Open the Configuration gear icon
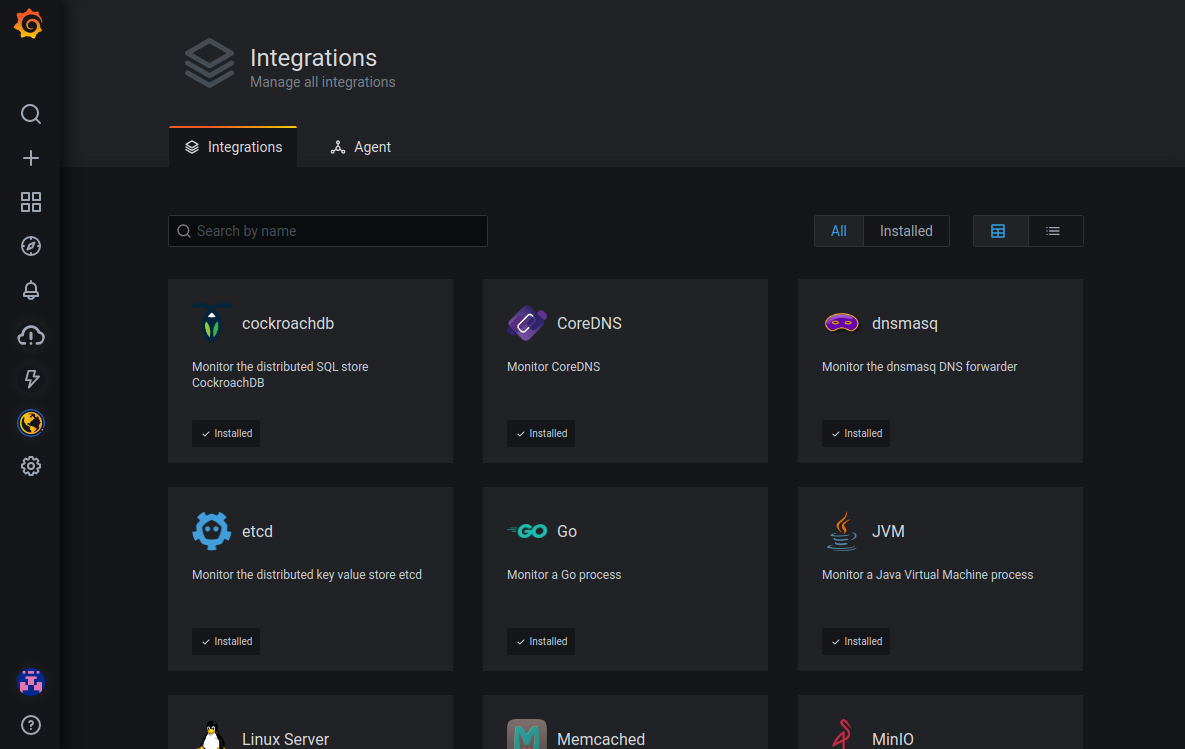Image resolution: width=1185 pixels, height=749 pixels. pyautogui.click(x=31, y=466)
